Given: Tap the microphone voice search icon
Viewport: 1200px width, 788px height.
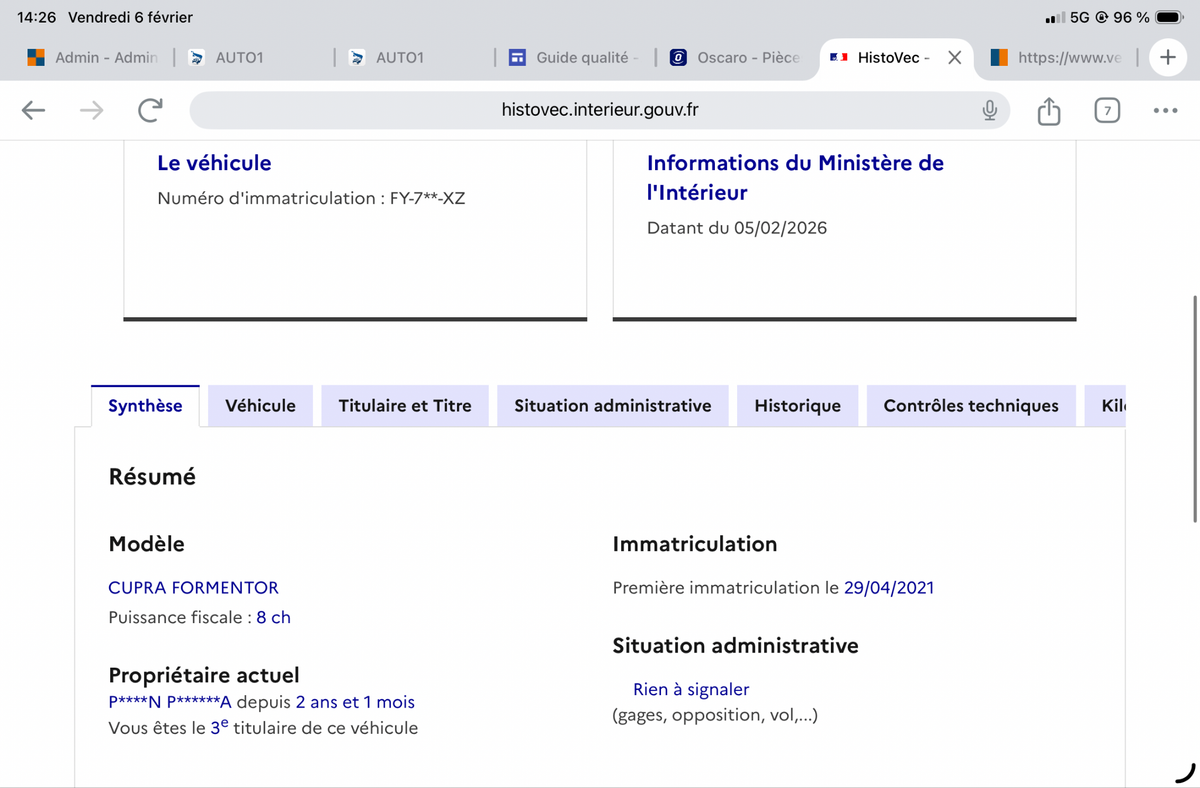Looking at the screenshot, I should (989, 110).
